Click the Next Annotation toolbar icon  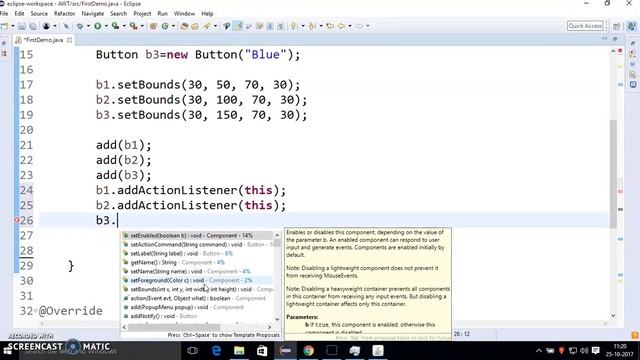point(293,26)
